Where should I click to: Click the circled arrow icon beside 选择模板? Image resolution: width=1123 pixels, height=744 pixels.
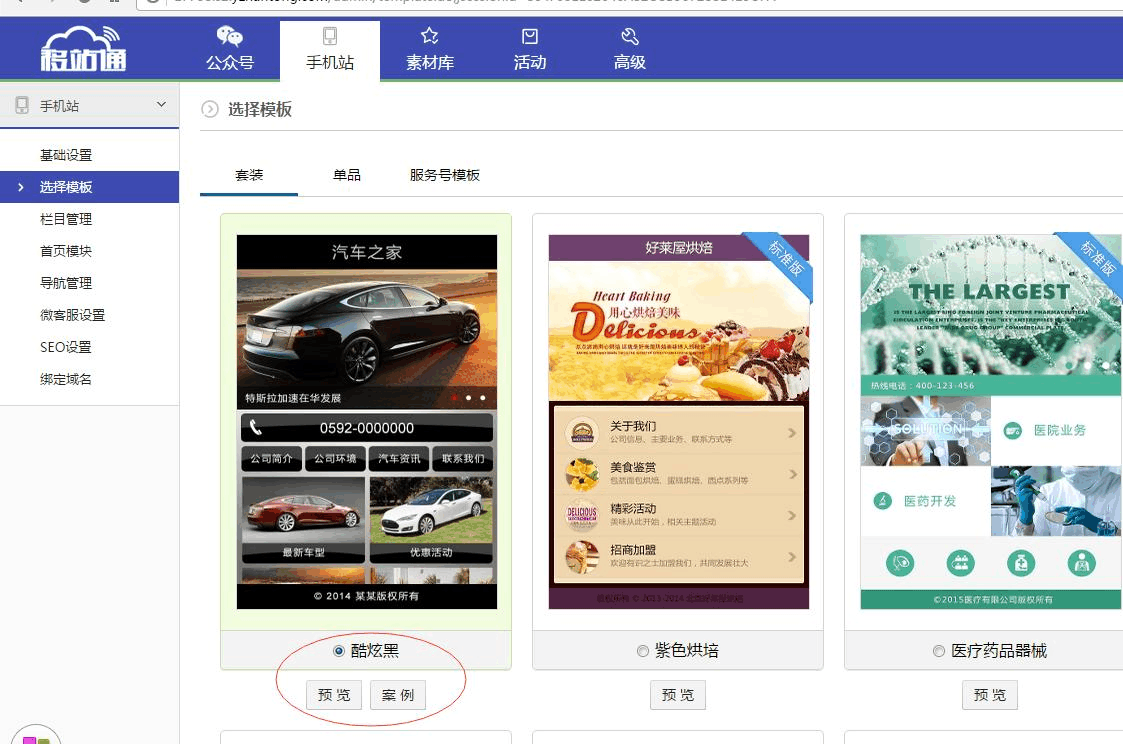tap(210, 109)
